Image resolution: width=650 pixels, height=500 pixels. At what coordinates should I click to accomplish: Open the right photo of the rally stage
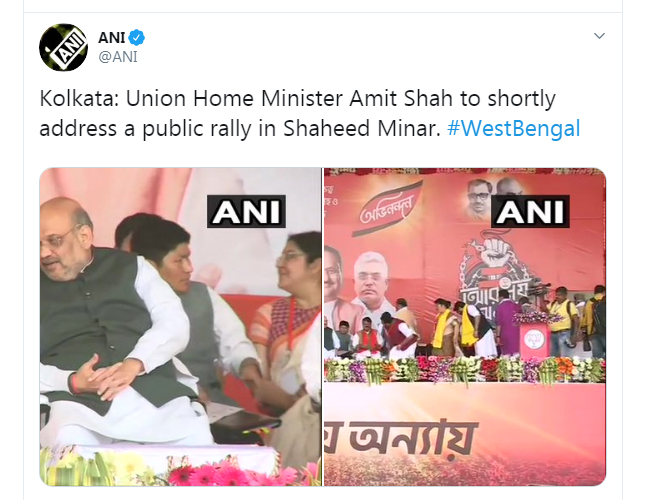(465, 327)
